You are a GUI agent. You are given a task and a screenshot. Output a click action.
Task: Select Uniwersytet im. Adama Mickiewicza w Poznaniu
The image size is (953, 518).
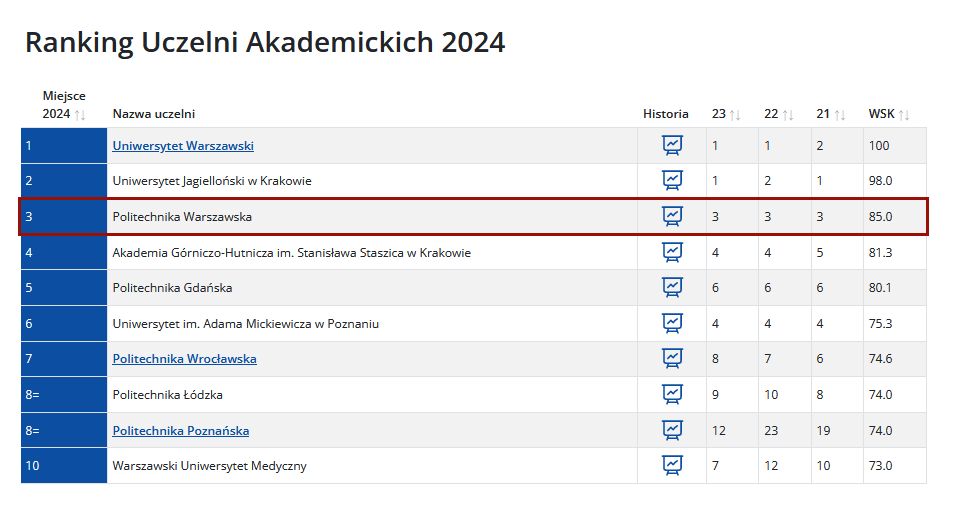(x=246, y=324)
